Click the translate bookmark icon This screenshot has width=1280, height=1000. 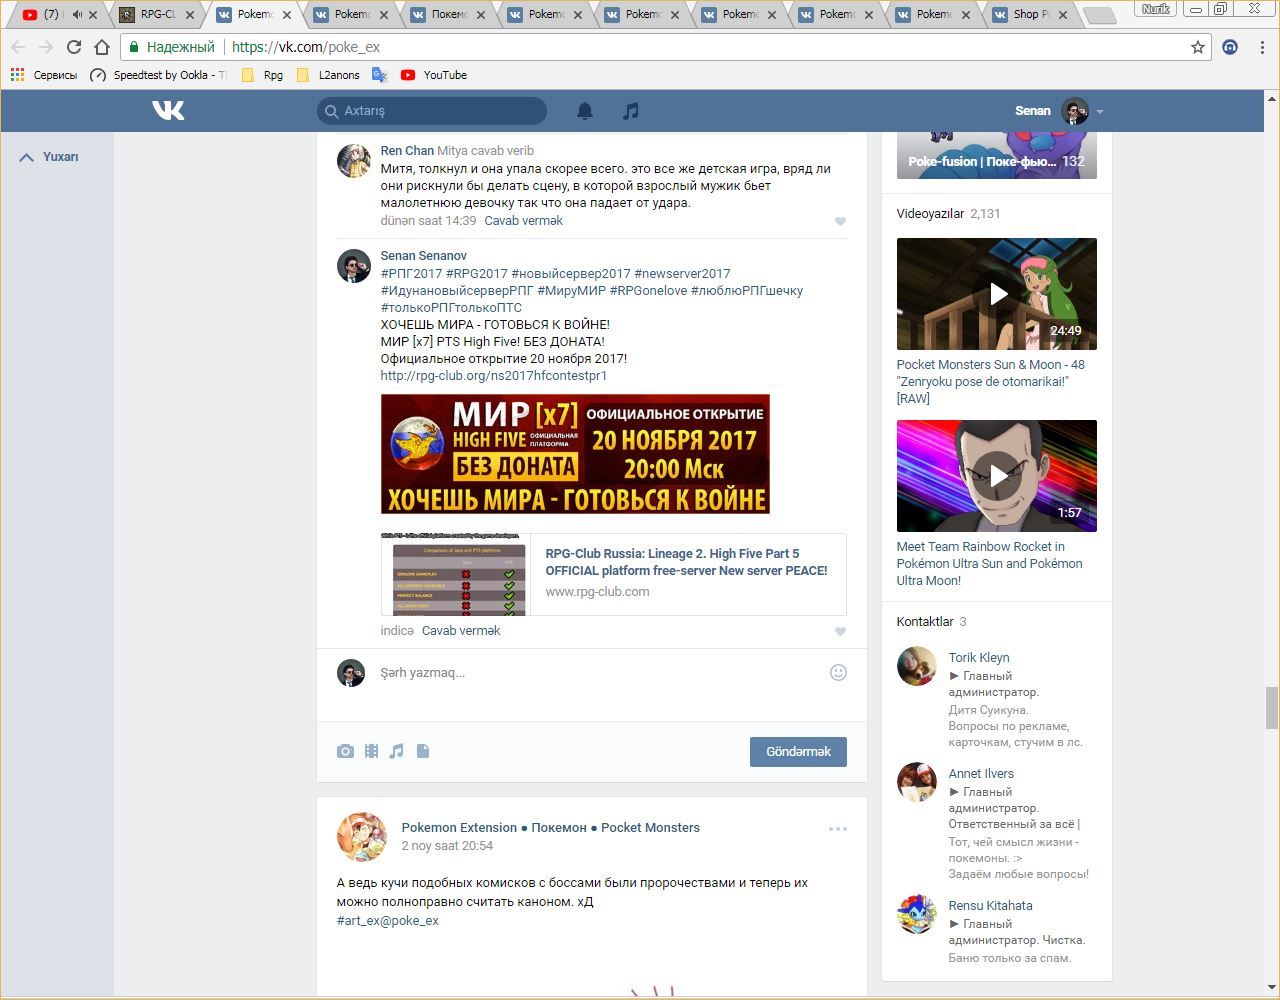380,75
